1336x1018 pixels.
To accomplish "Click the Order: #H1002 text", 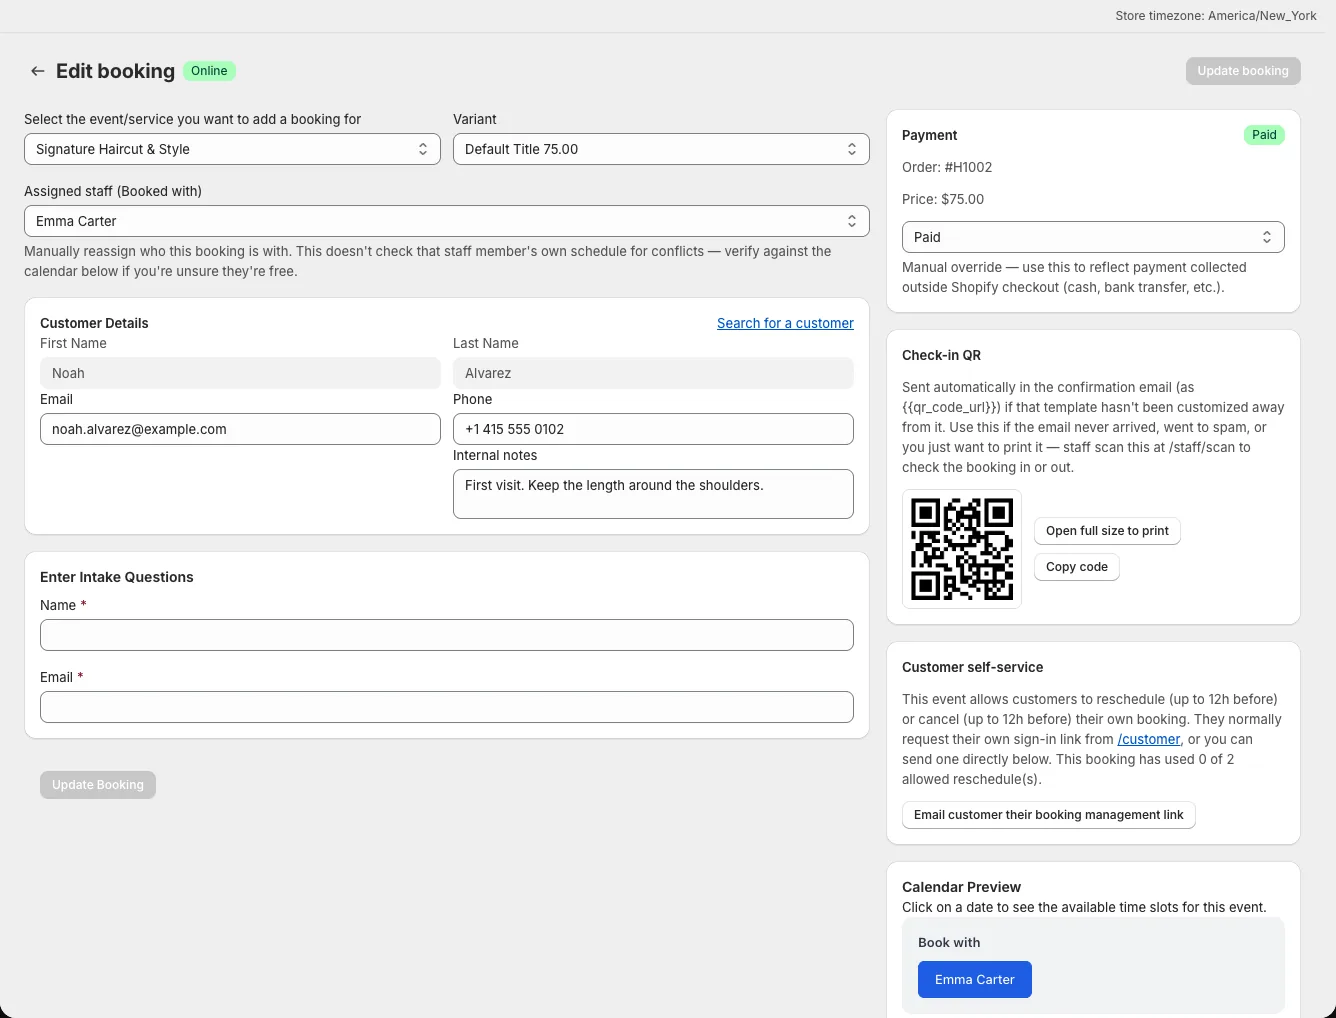I will (x=947, y=167).
